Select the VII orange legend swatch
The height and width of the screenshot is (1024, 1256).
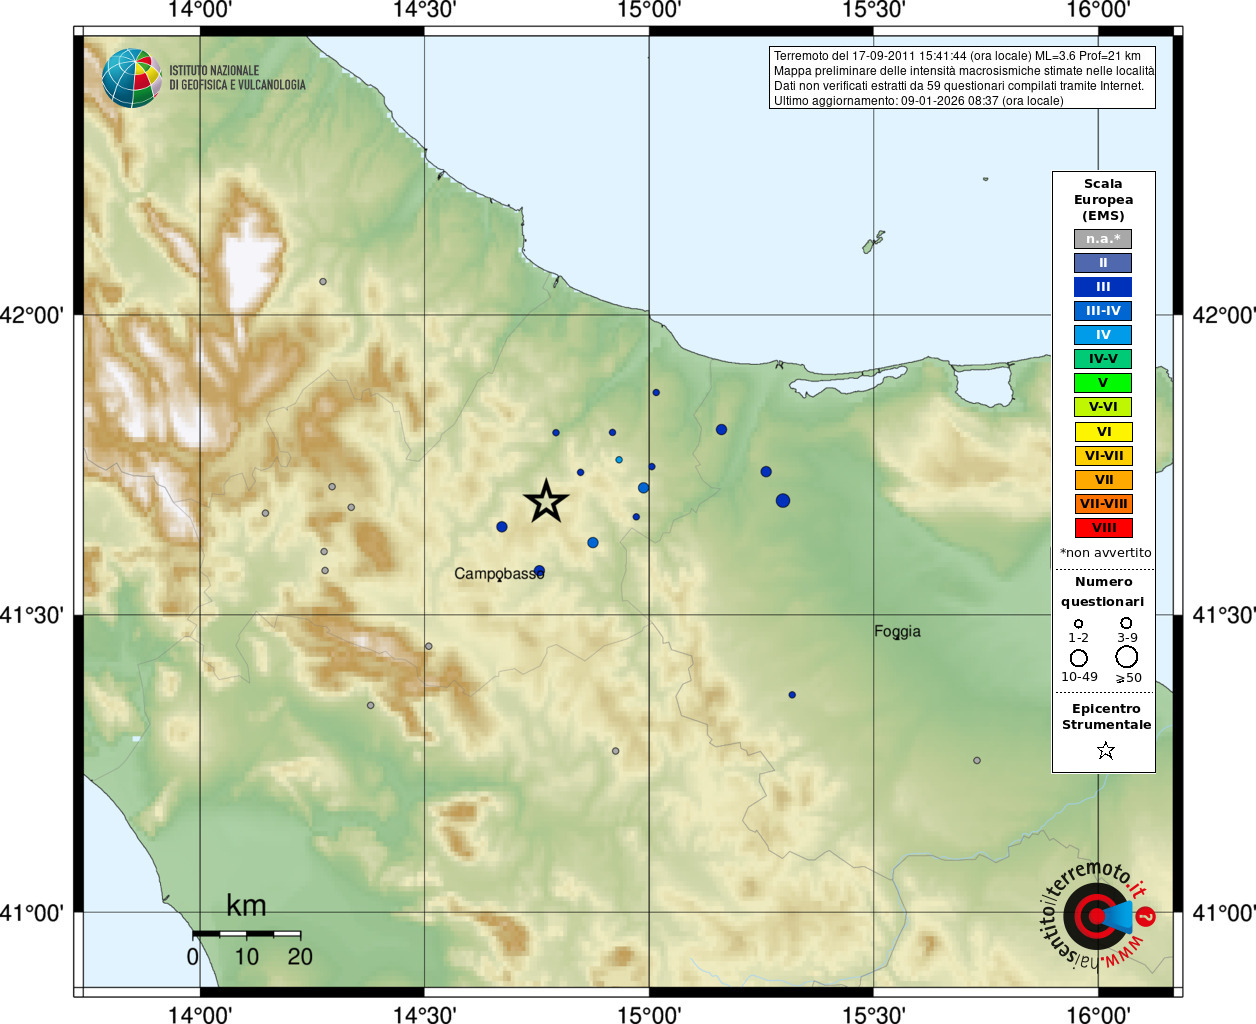pos(1103,480)
